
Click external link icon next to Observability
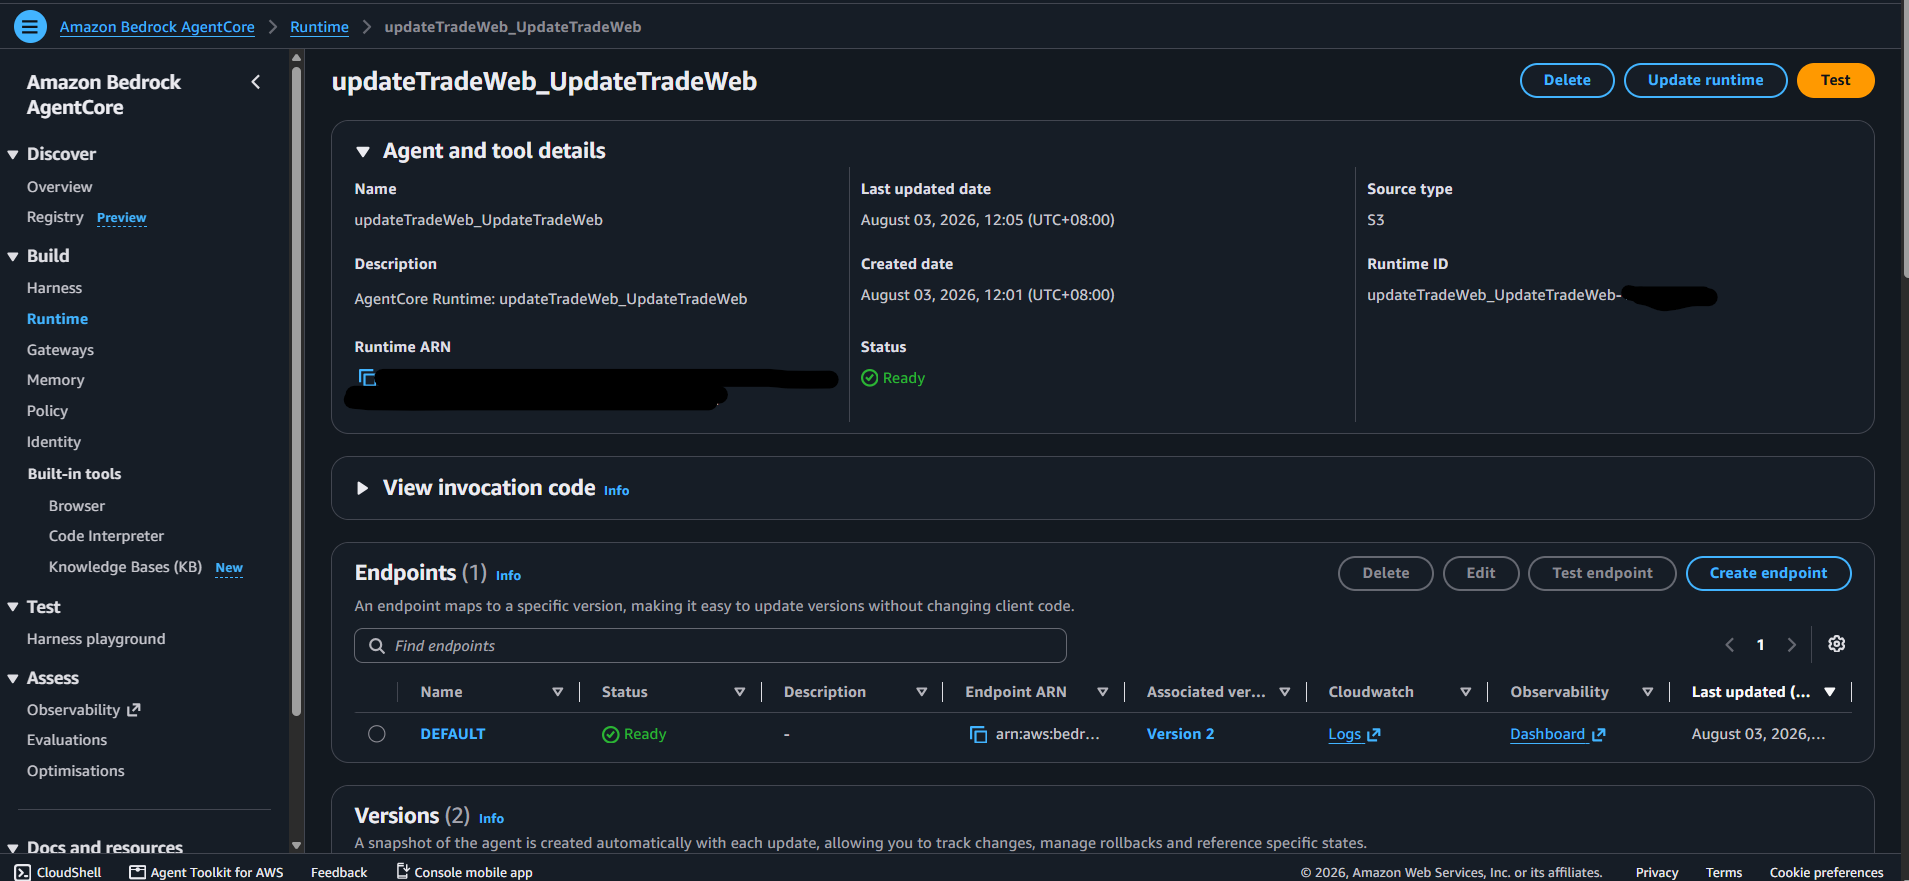pyautogui.click(x=134, y=709)
